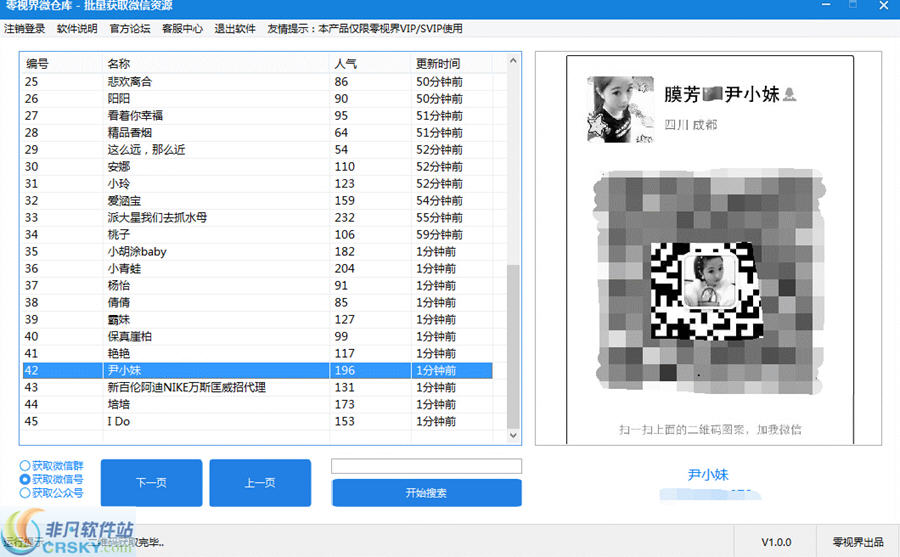Click the search text input field
This screenshot has width=900, height=557.
[426, 466]
